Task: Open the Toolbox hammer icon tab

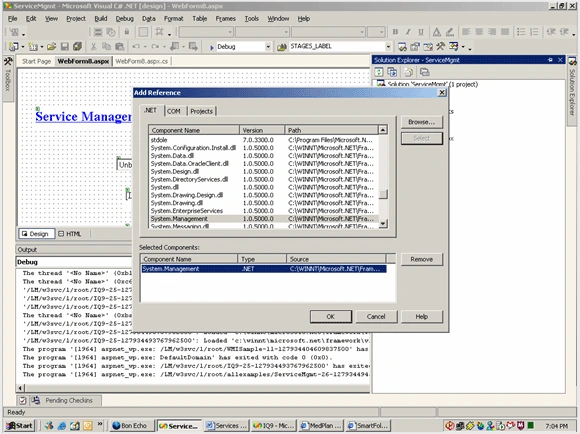Action: click(x=8, y=78)
